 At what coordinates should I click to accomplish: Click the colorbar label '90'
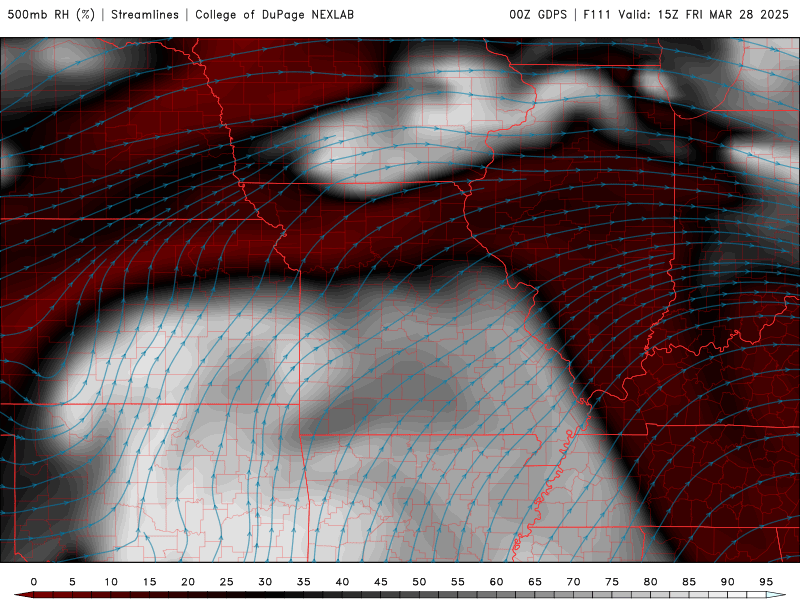click(x=727, y=582)
